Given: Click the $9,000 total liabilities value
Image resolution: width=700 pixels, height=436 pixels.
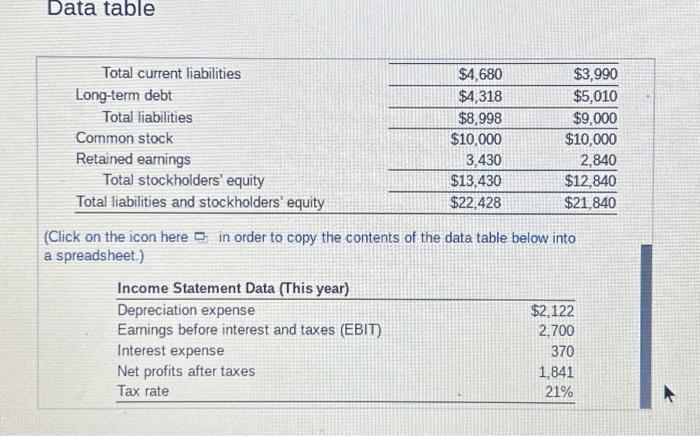Looking at the screenshot, I should (x=595, y=118).
